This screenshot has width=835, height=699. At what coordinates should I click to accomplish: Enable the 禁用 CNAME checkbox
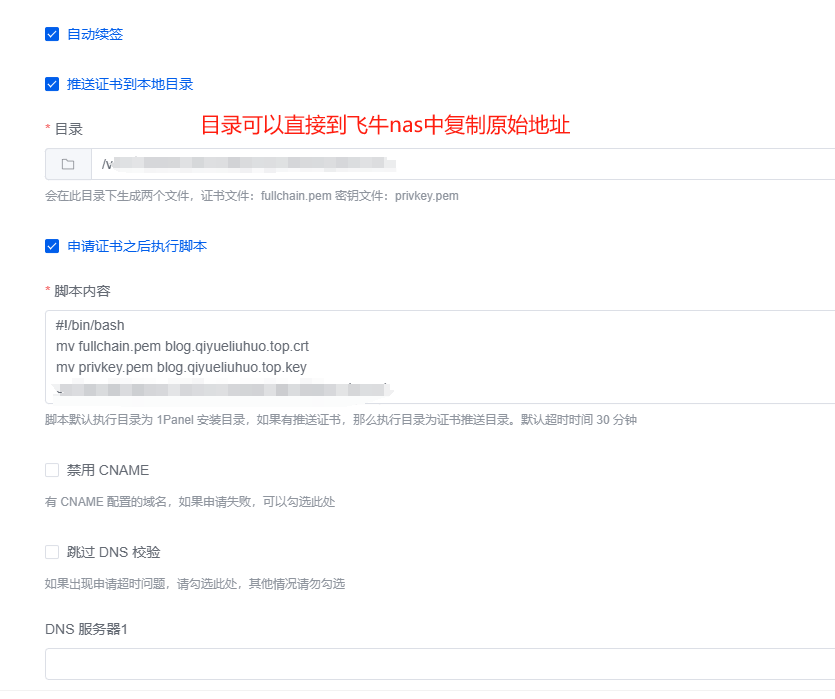pos(52,470)
